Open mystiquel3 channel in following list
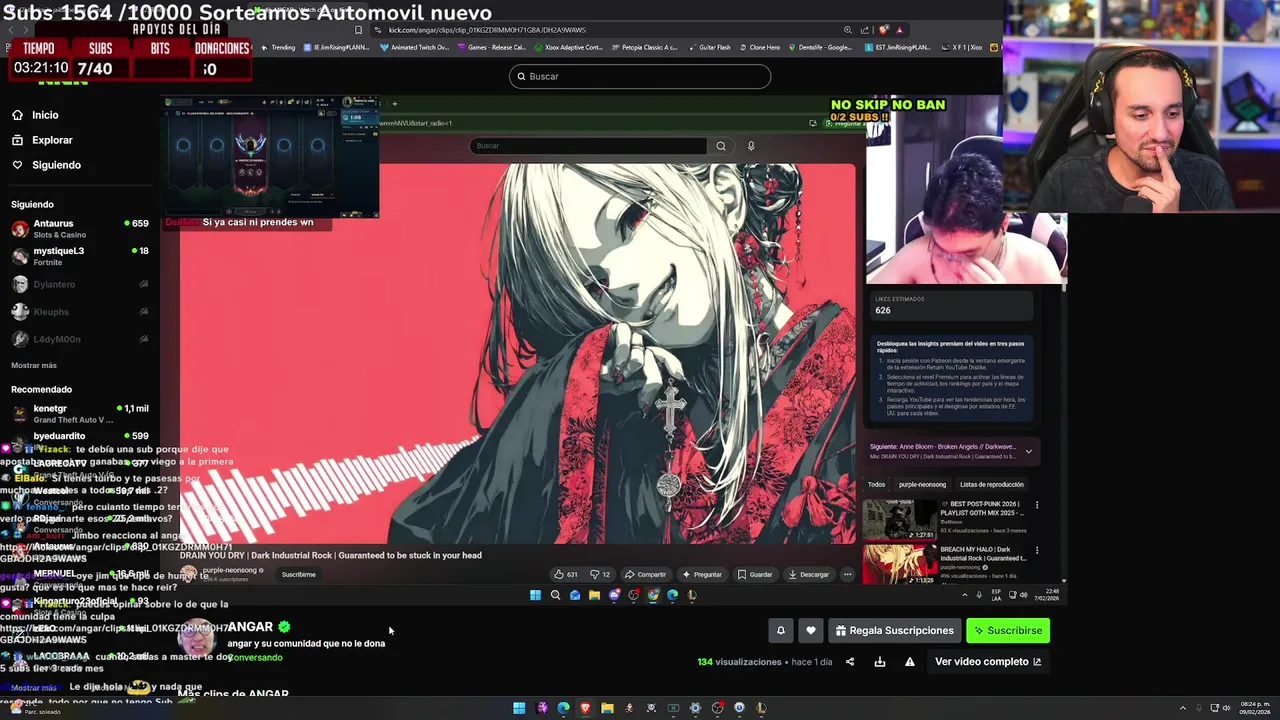The image size is (1280, 720). (x=80, y=256)
